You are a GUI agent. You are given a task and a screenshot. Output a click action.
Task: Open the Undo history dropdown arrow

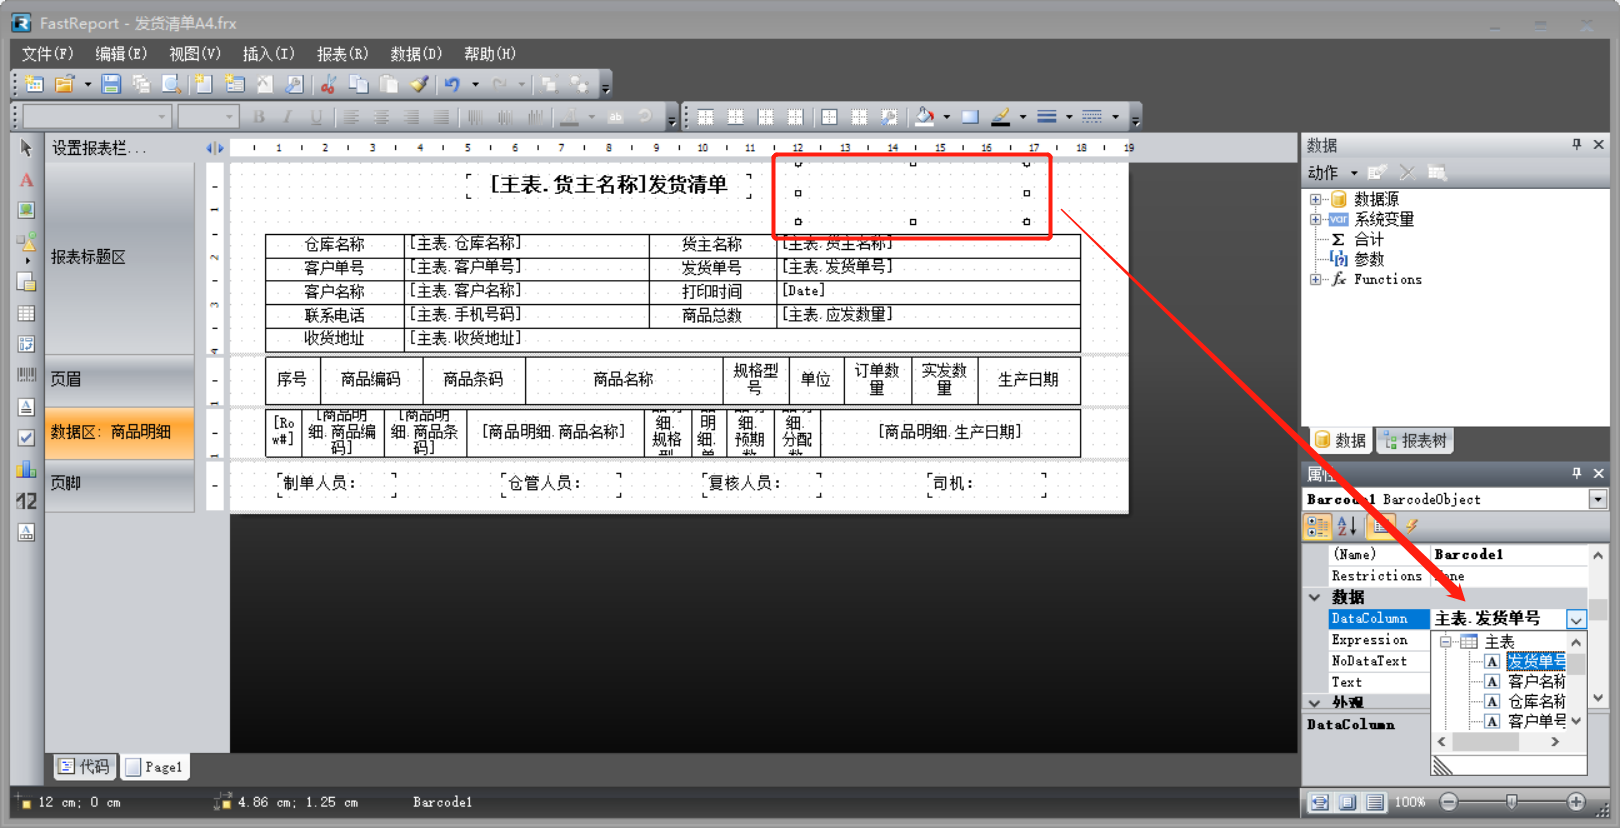[x=475, y=85]
